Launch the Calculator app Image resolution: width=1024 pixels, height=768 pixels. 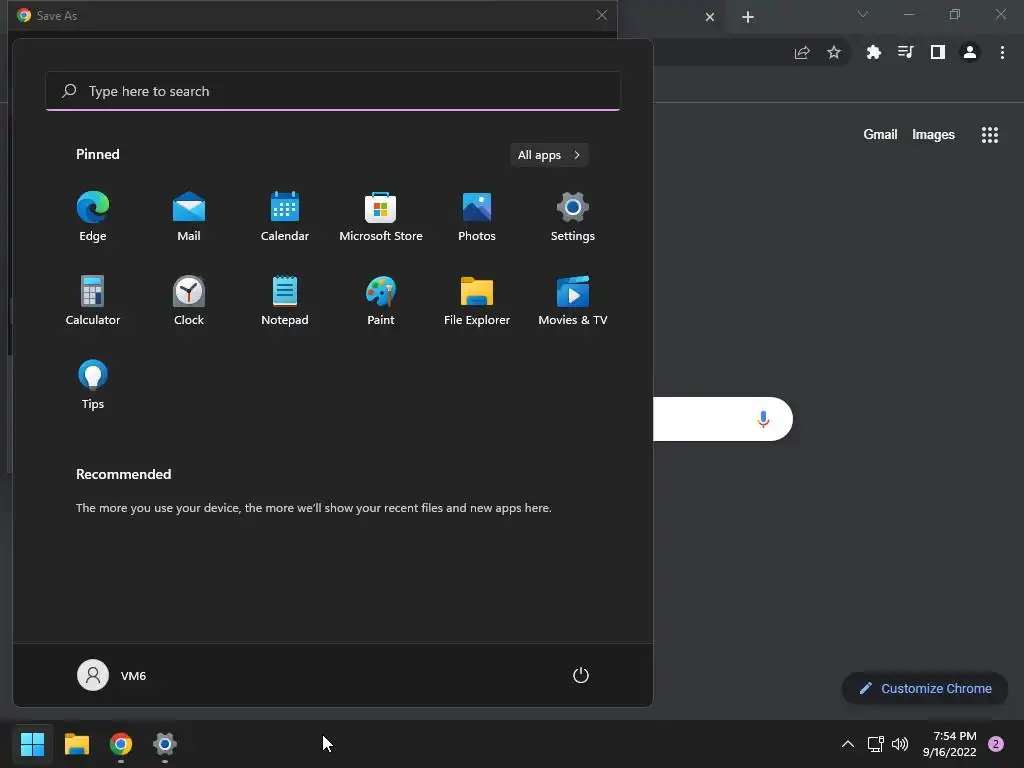[93, 300]
